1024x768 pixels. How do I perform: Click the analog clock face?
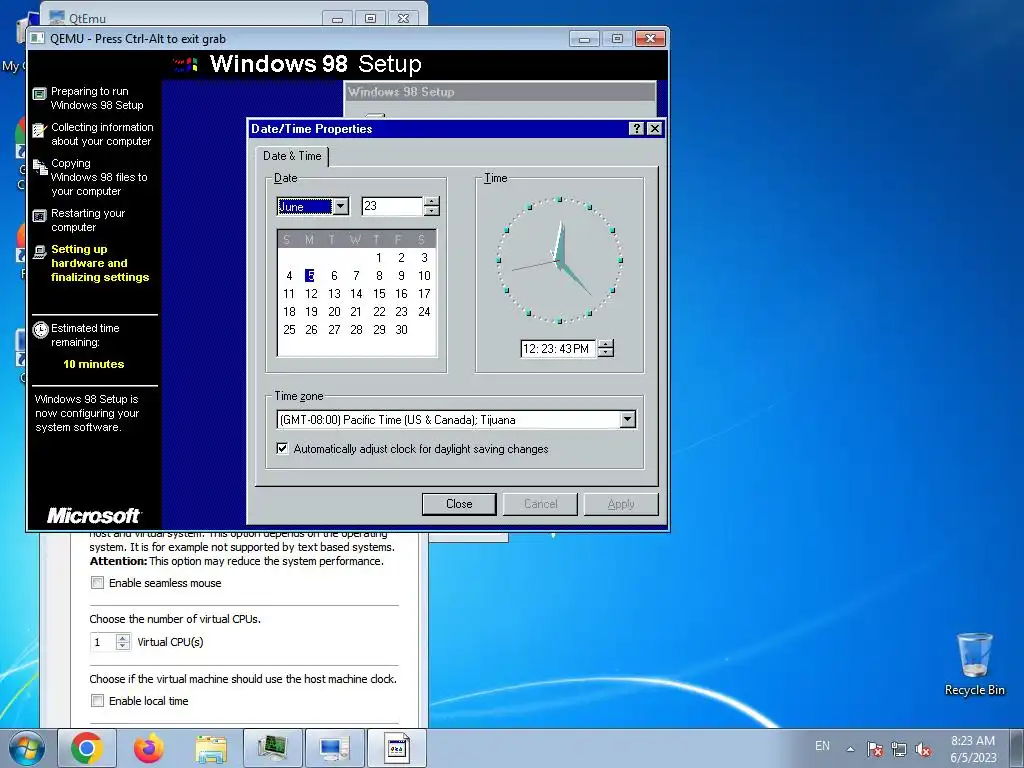point(559,260)
